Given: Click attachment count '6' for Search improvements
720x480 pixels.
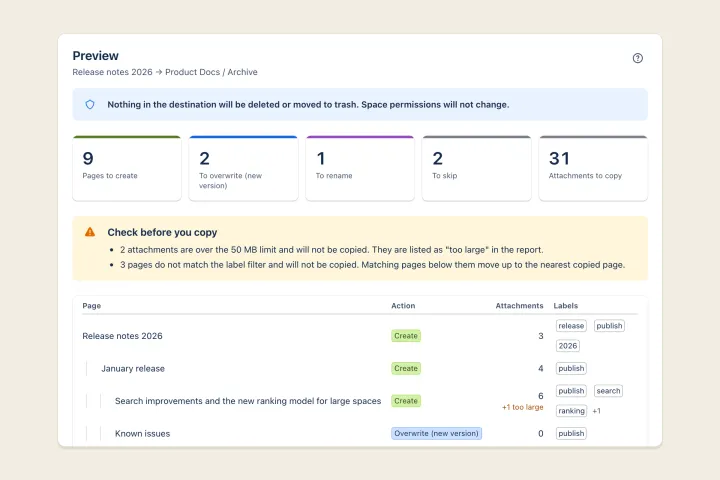Looking at the screenshot, I should tap(541, 395).
